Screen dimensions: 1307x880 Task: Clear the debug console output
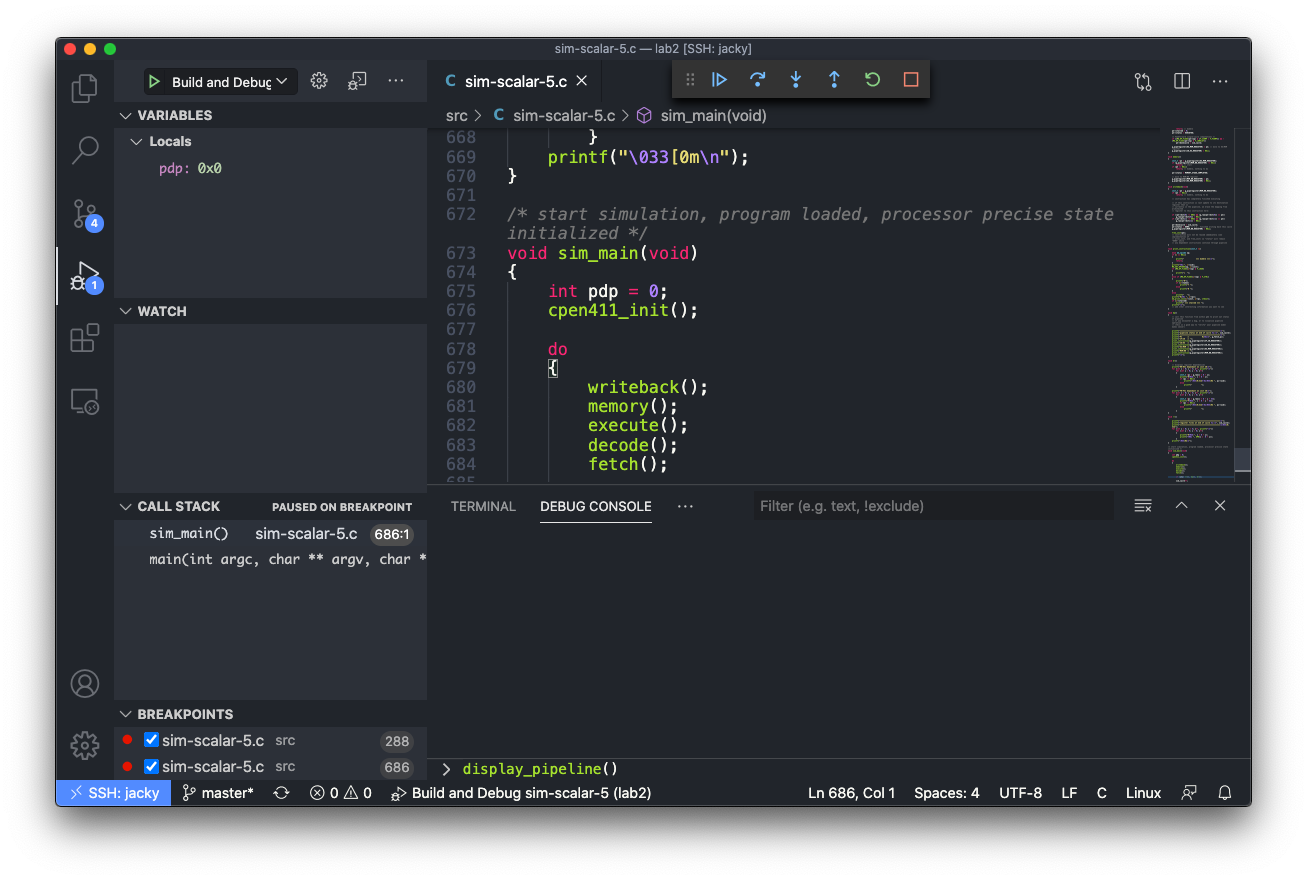tap(1143, 506)
